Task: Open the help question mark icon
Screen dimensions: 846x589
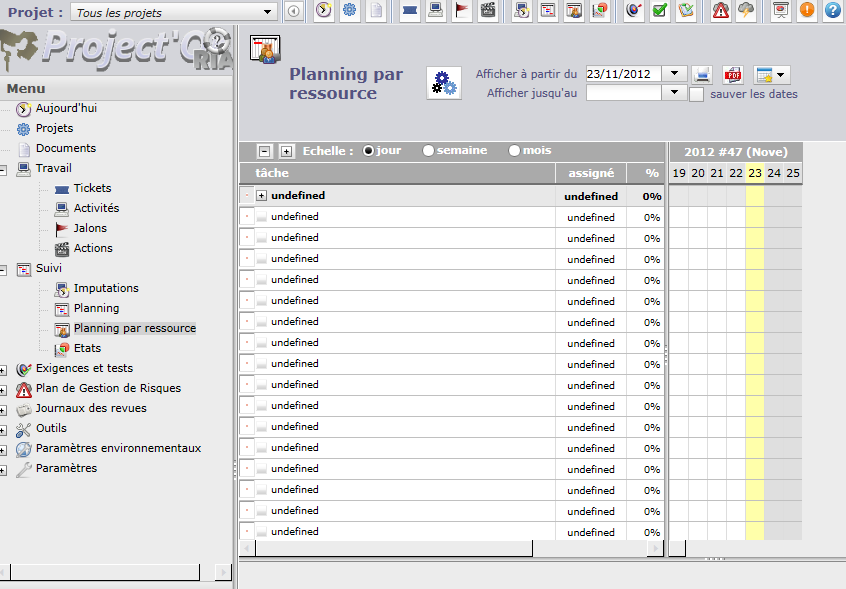Action: click(x=832, y=11)
